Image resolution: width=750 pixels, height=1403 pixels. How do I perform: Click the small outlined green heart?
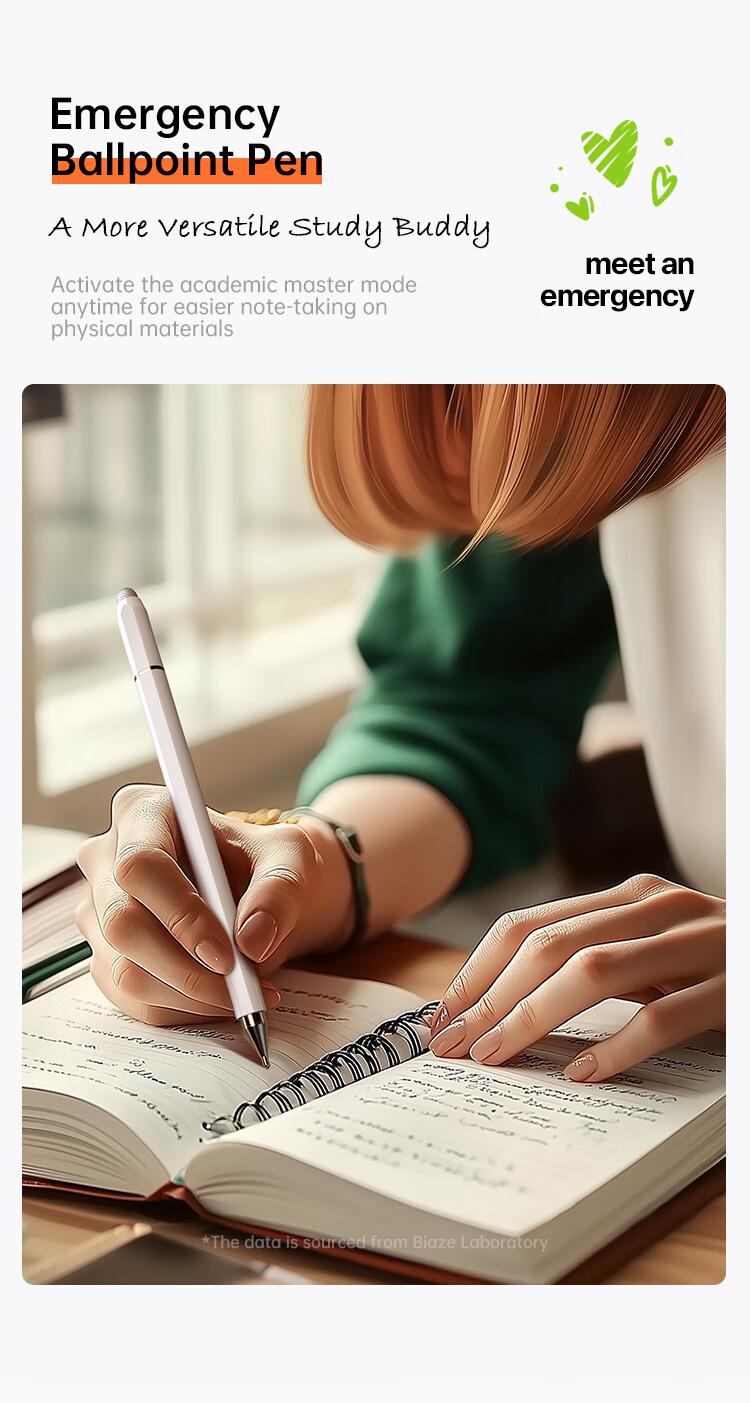pyautogui.click(x=664, y=185)
